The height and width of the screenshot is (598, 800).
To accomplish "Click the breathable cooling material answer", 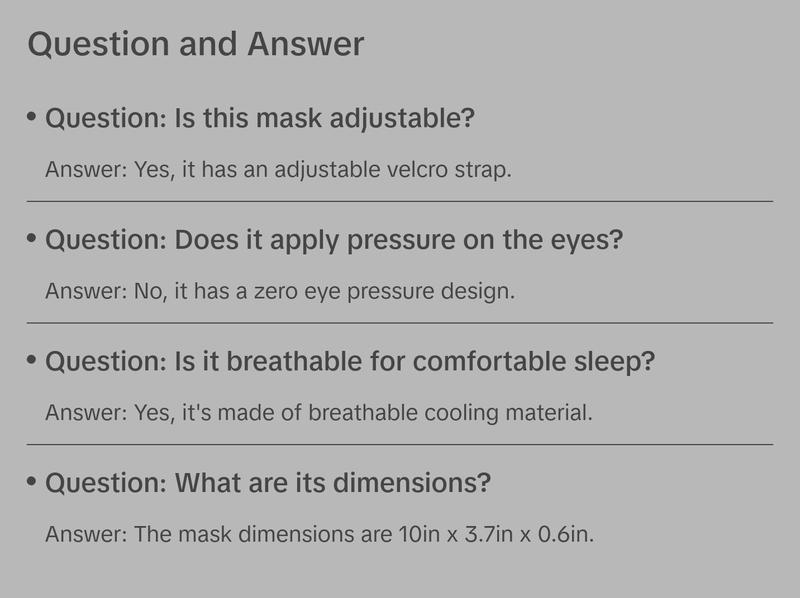I will point(319,412).
